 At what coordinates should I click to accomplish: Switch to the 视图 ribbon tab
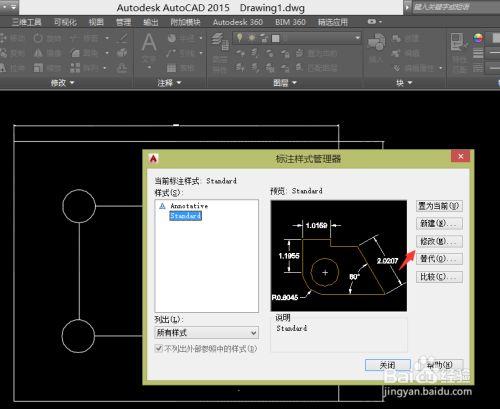[x=96, y=22]
